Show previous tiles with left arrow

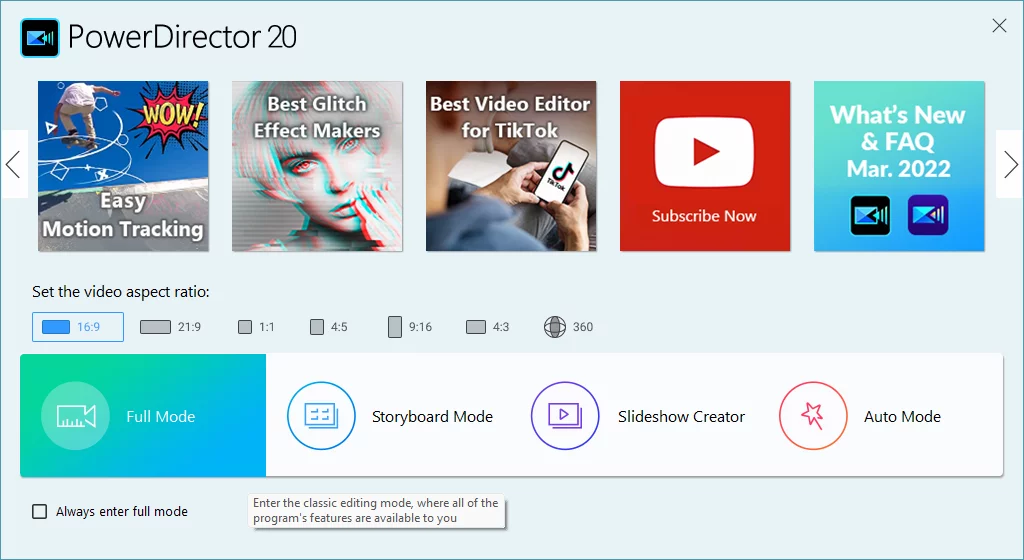tap(14, 164)
